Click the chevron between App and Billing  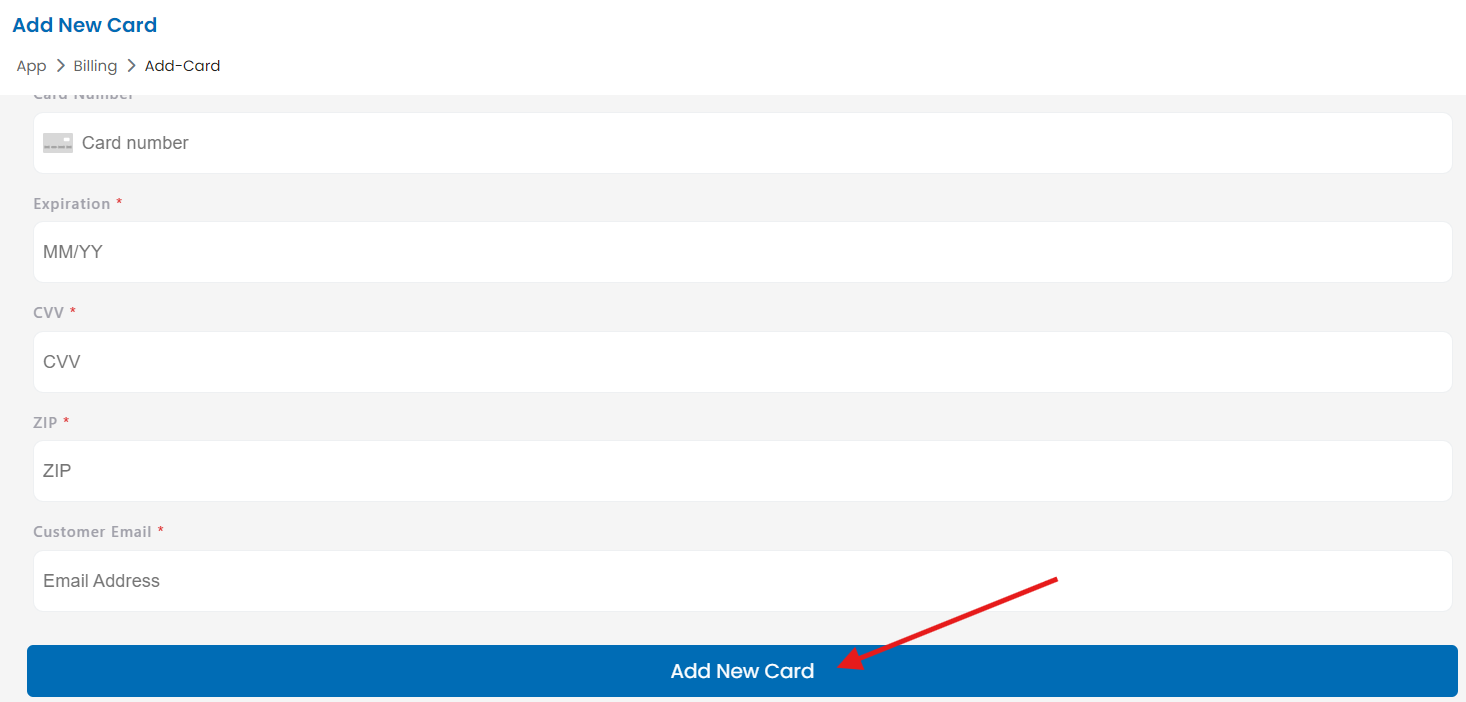[60, 66]
